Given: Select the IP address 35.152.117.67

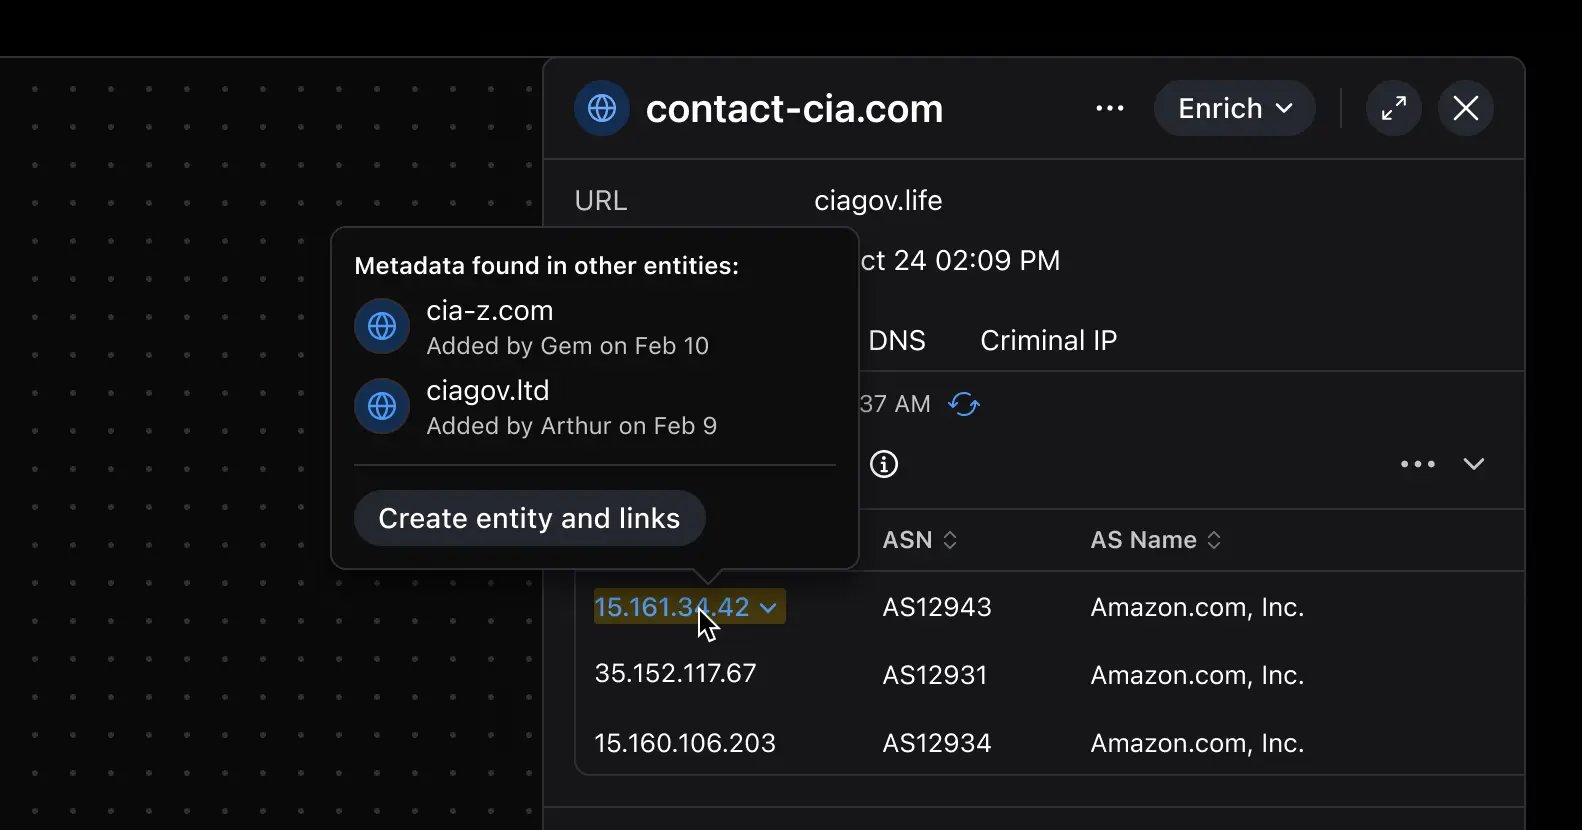Looking at the screenshot, I should point(675,674).
